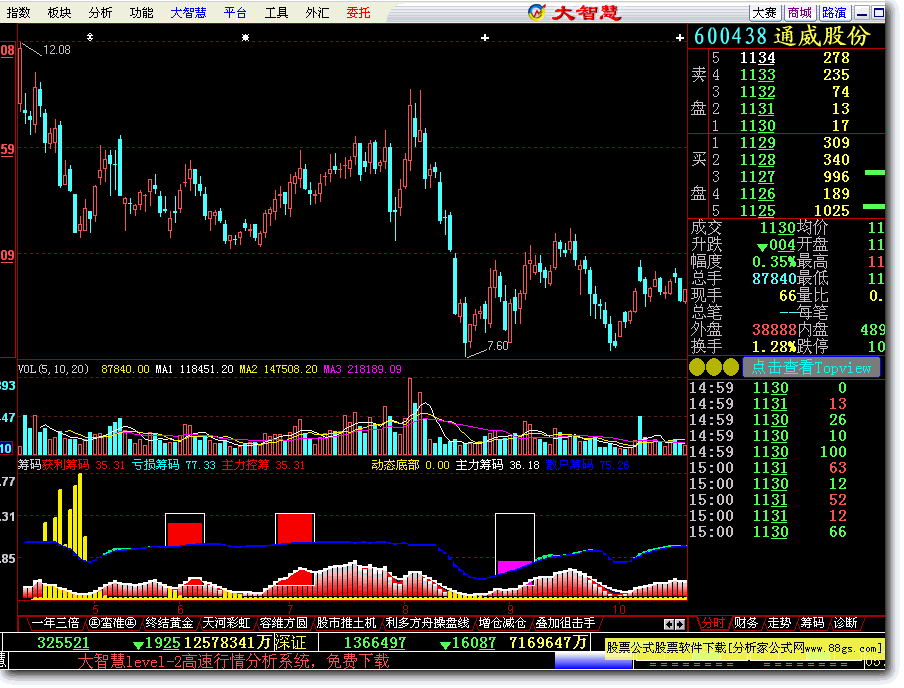Viewport: 904px width, 688px height.
Task: Open the 工具 menu
Action: point(276,12)
